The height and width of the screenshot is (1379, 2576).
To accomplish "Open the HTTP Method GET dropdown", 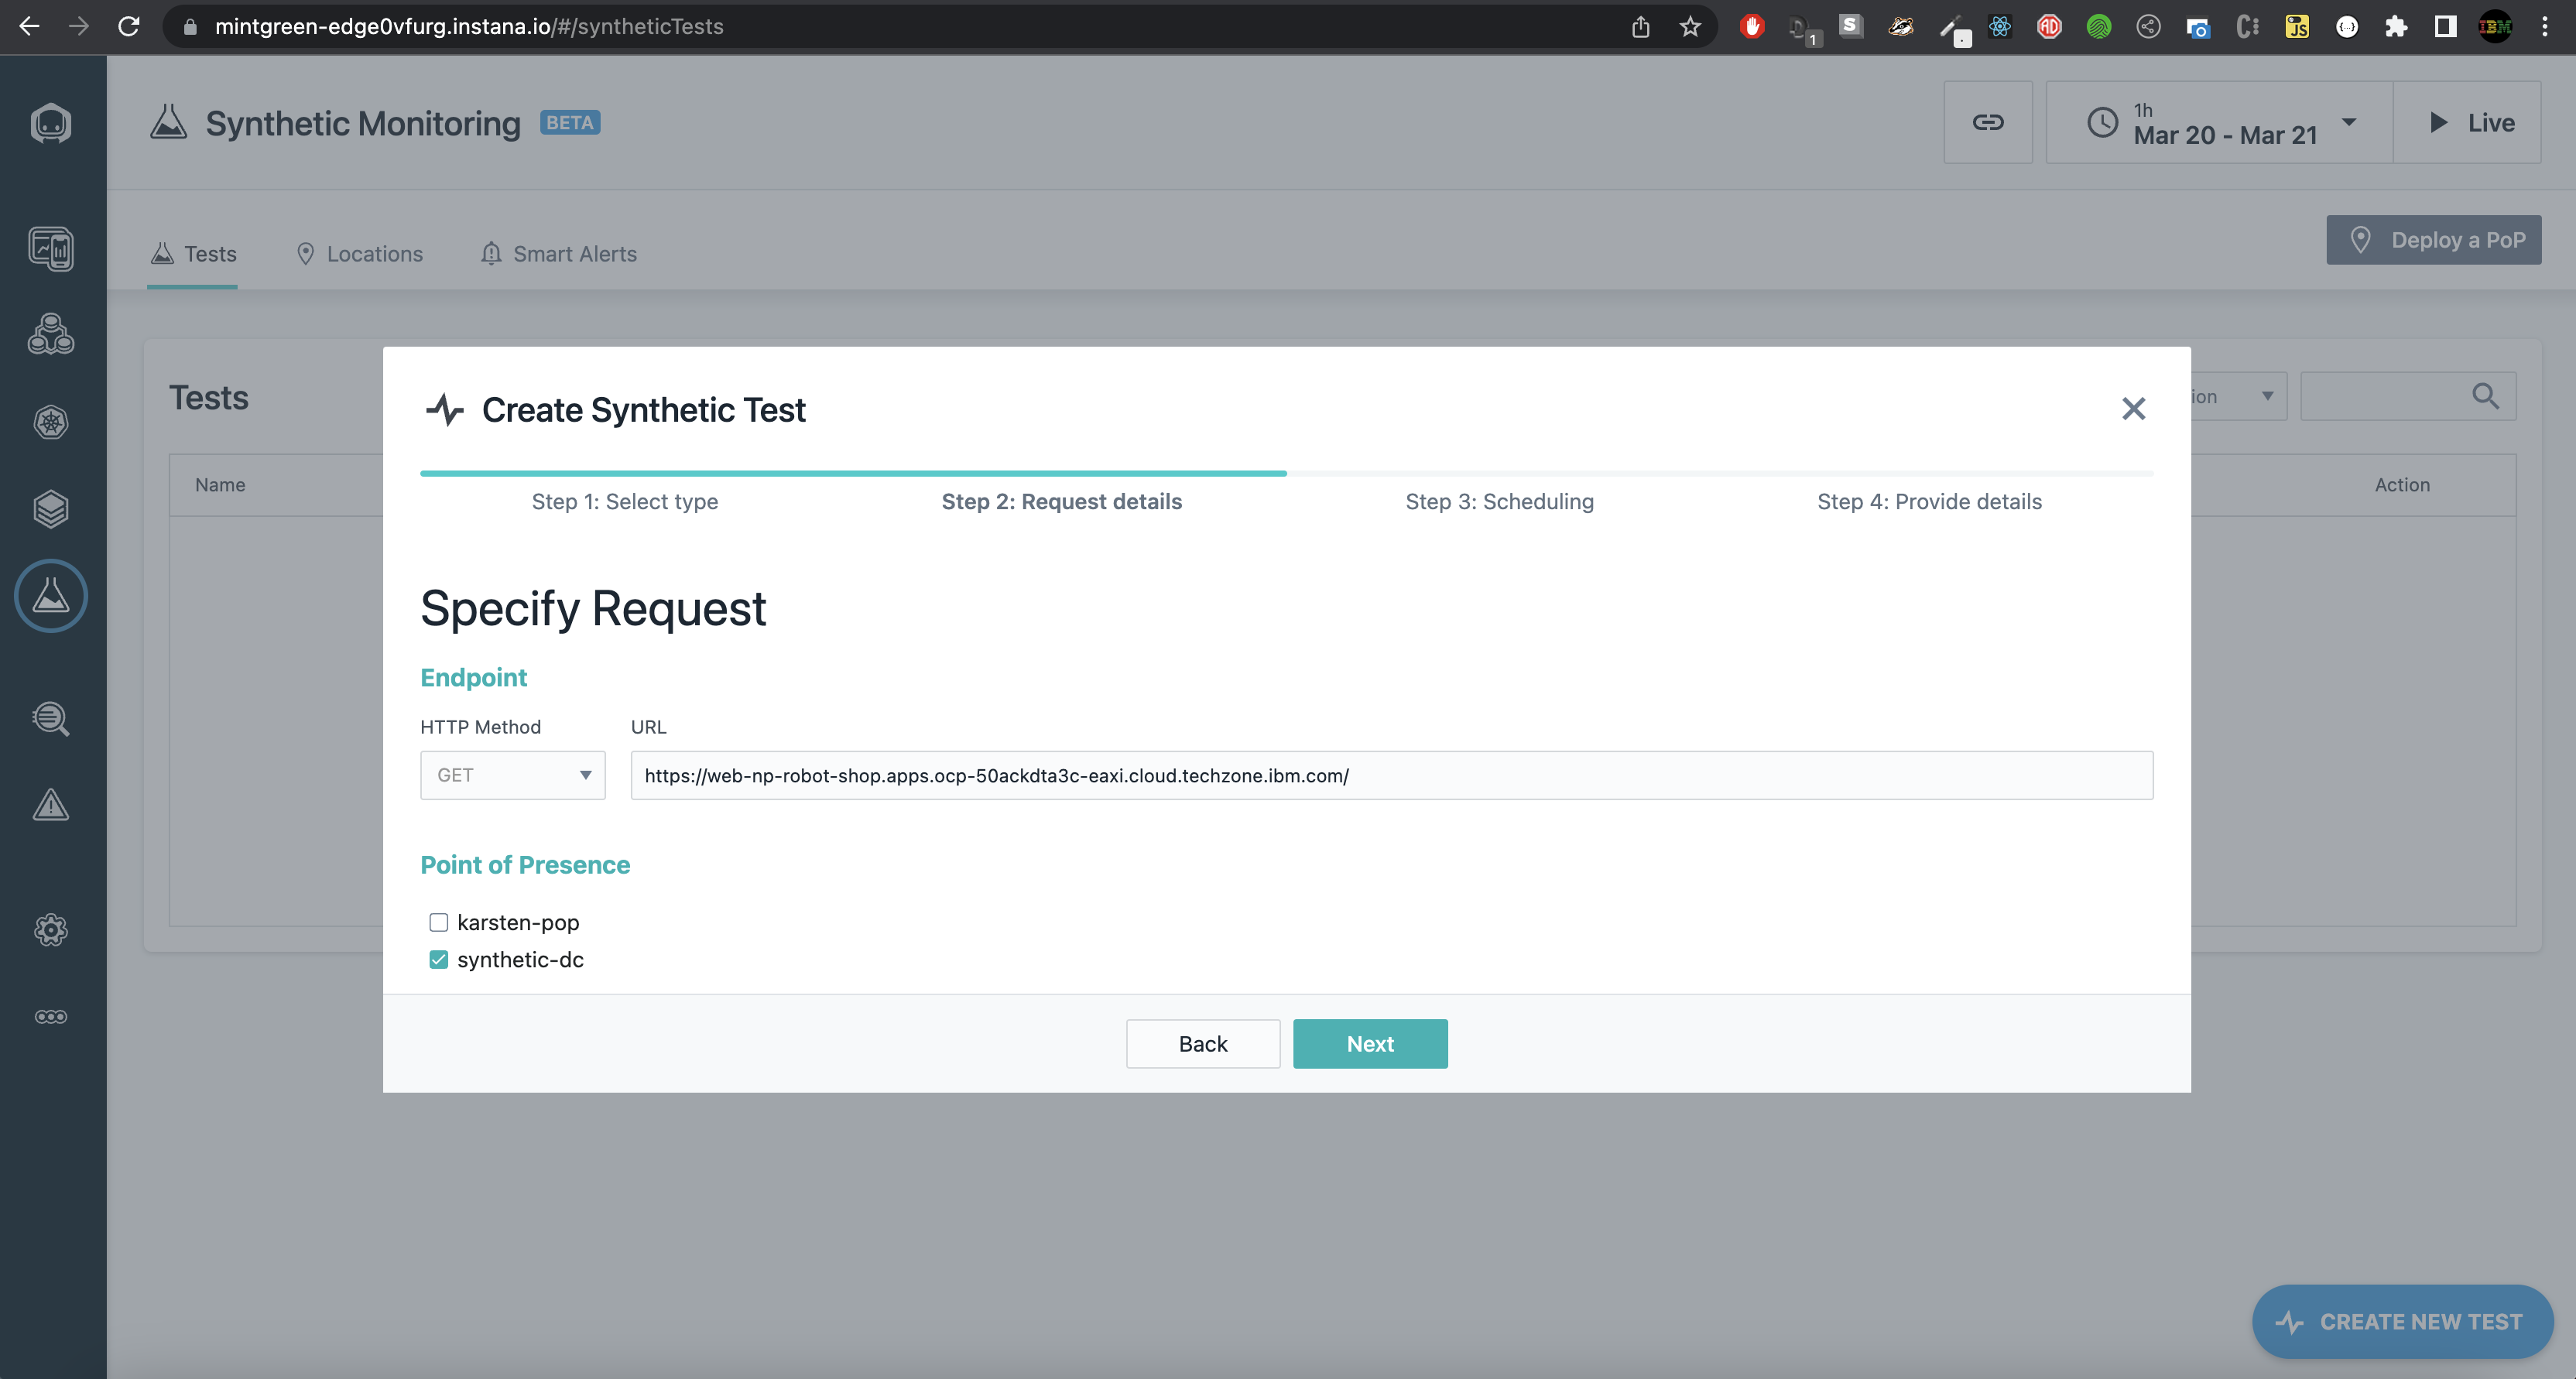I will [x=512, y=775].
